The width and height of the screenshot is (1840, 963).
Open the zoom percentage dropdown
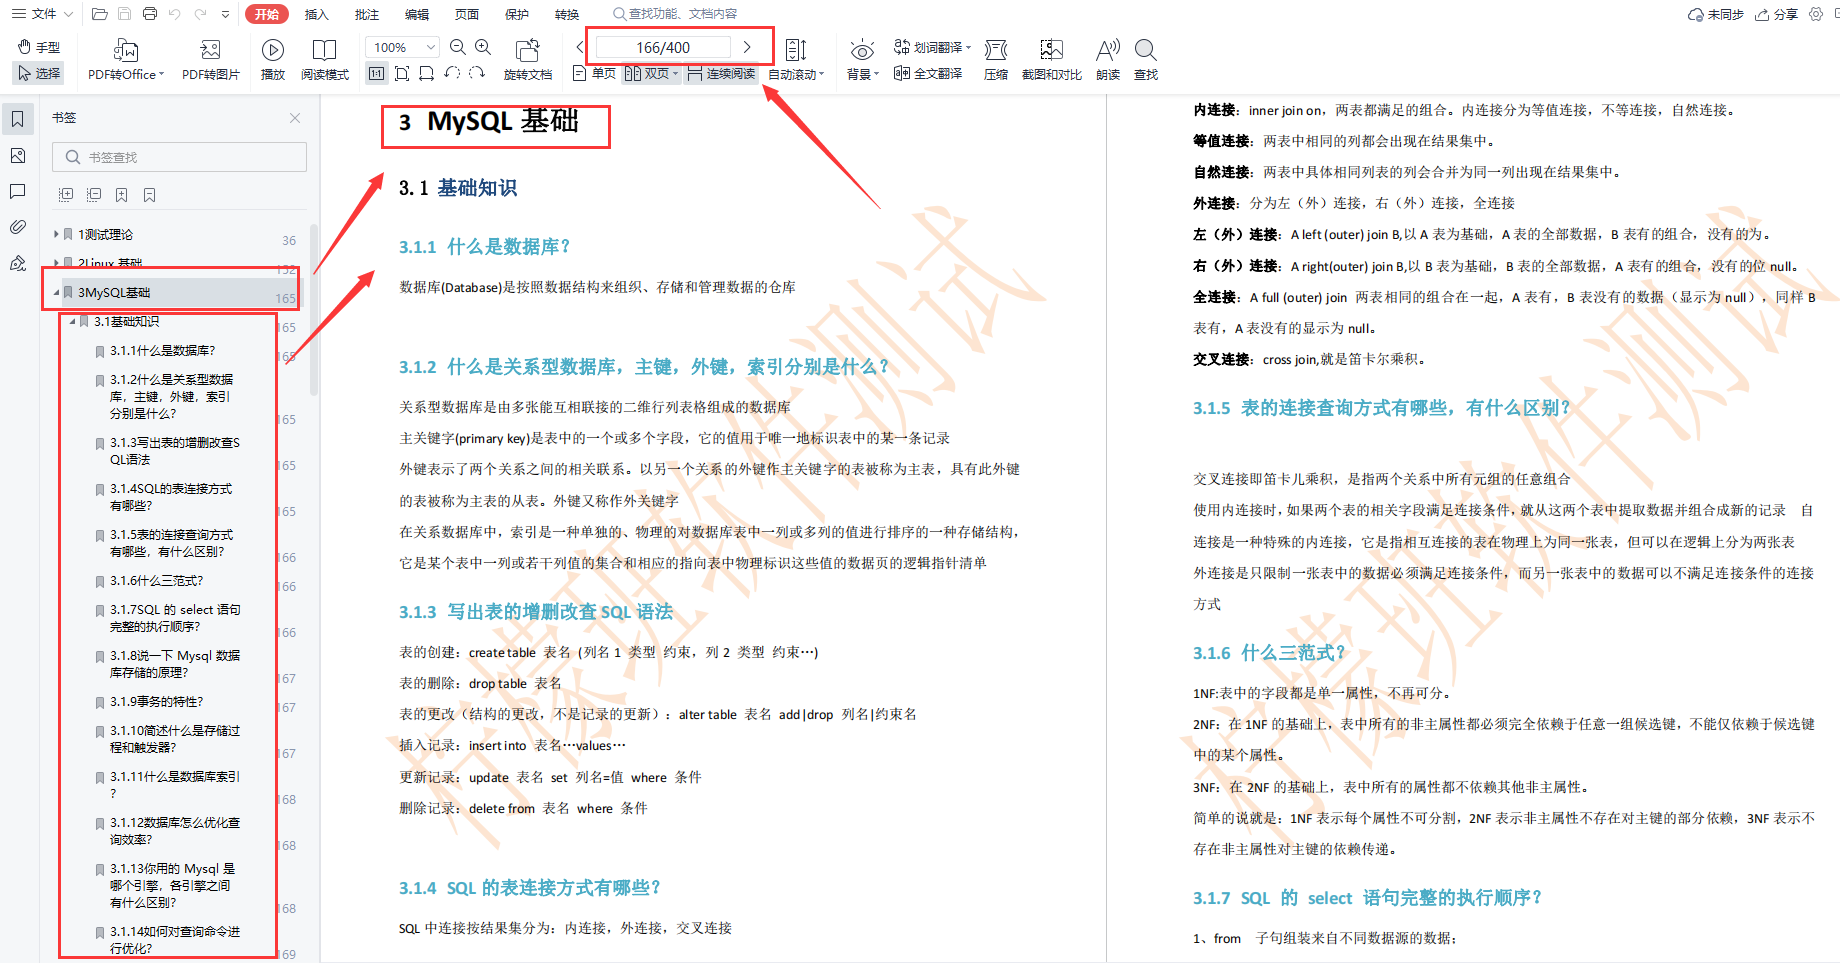431,47
